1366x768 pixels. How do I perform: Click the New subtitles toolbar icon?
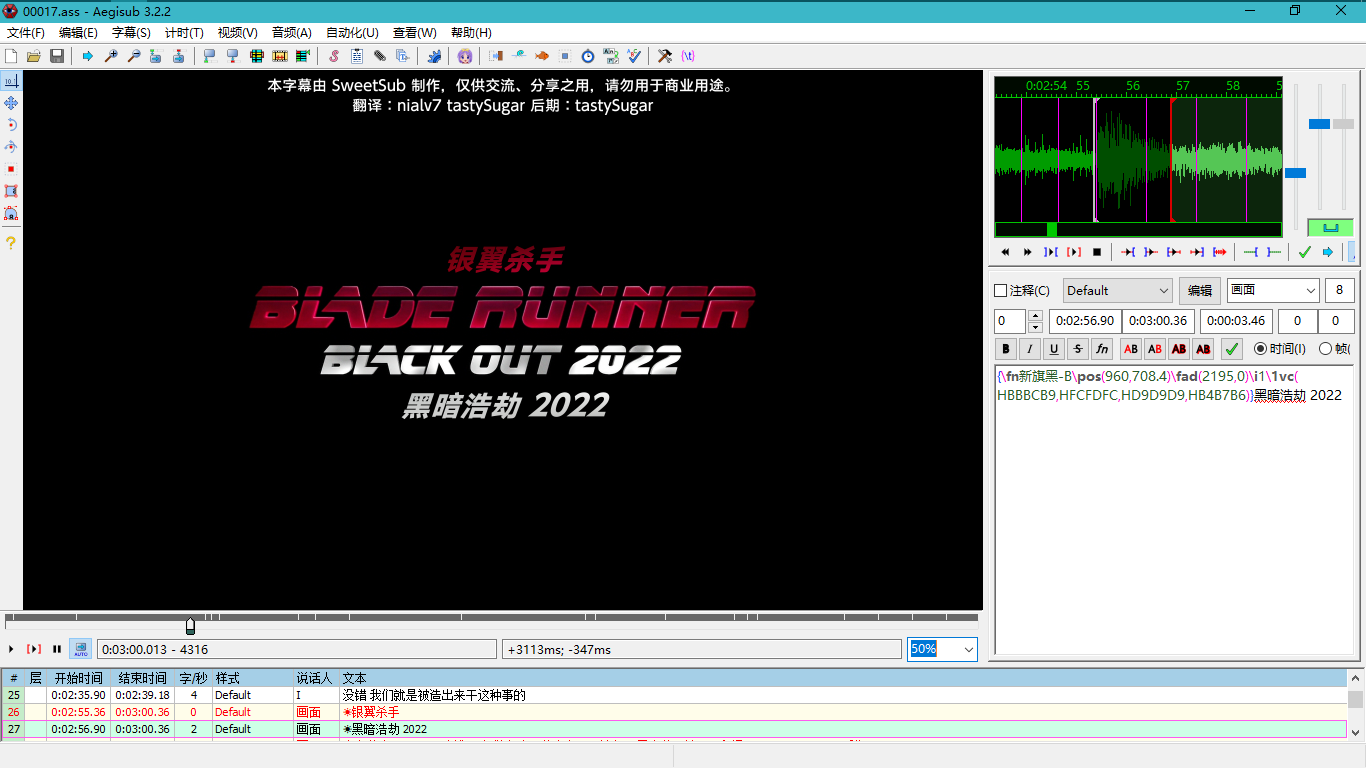[11, 56]
